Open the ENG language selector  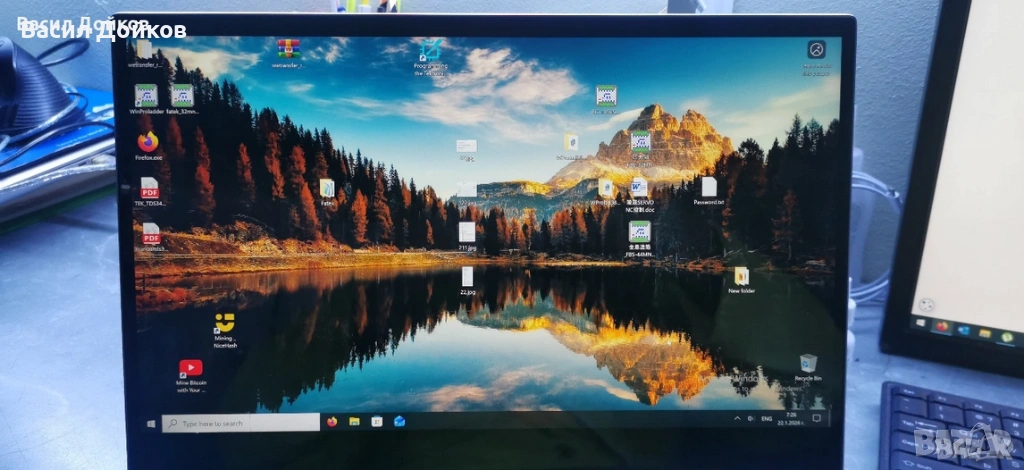click(x=766, y=418)
